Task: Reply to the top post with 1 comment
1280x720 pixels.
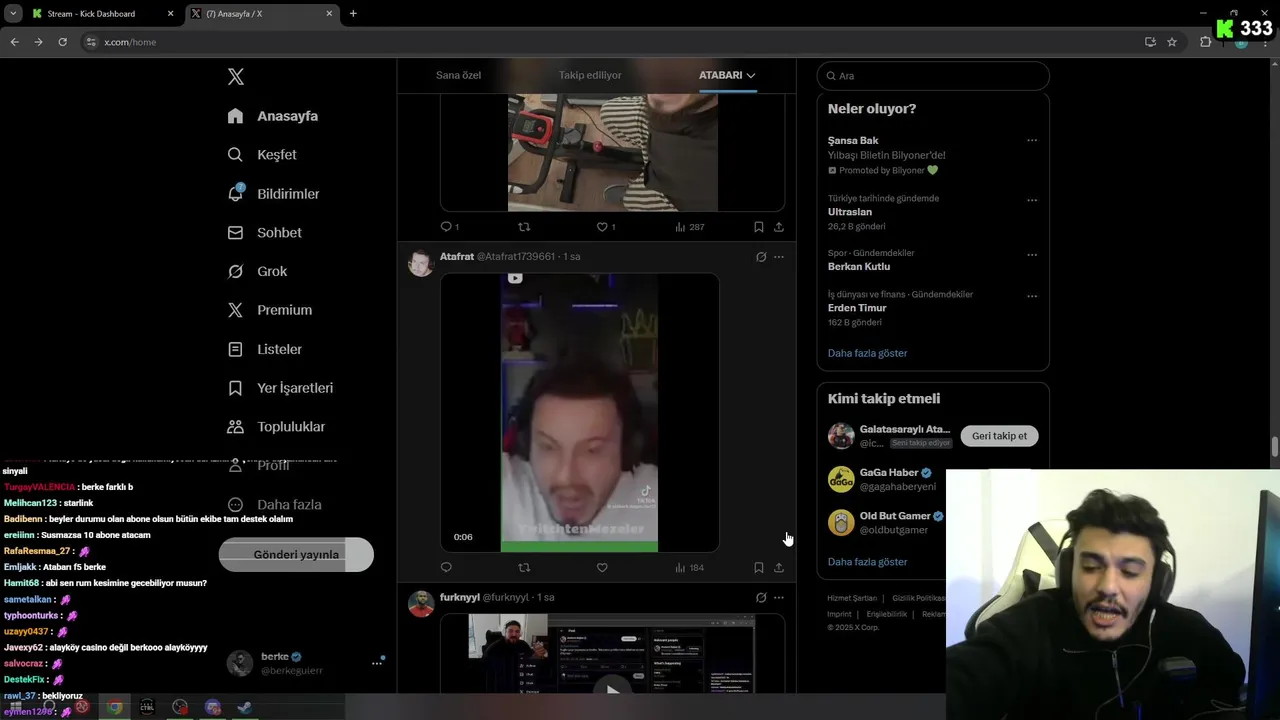Action: pyautogui.click(x=449, y=227)
